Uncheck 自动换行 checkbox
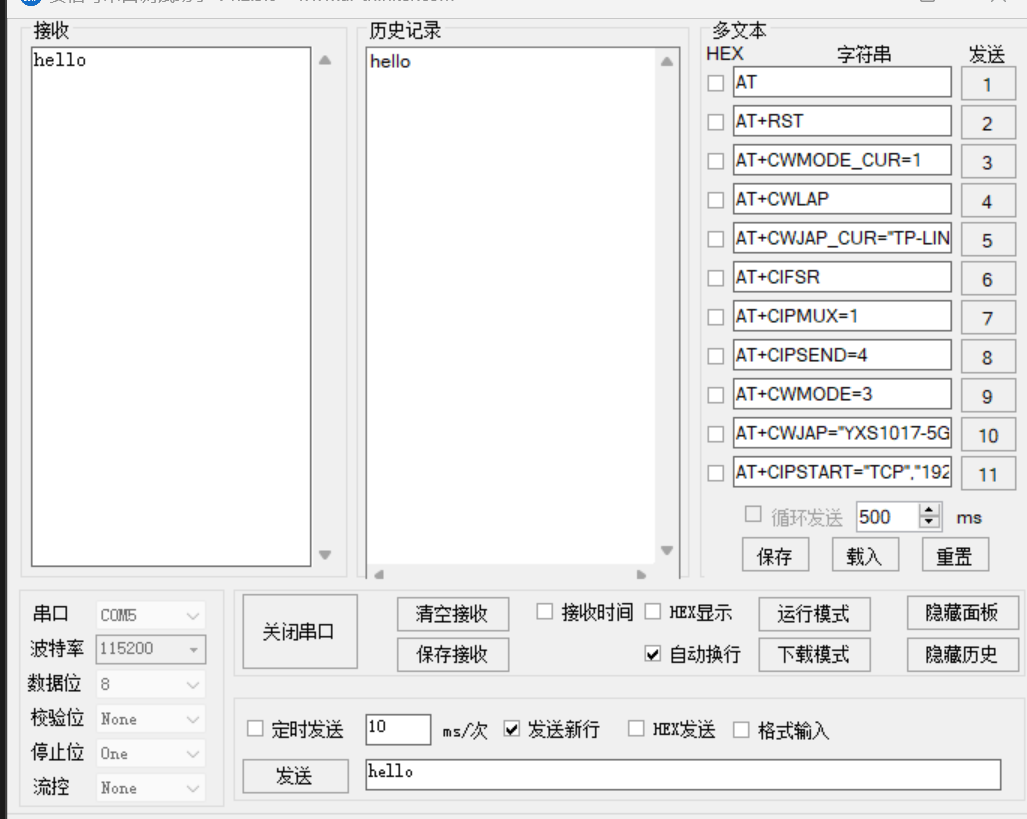 tap(653, 653)
